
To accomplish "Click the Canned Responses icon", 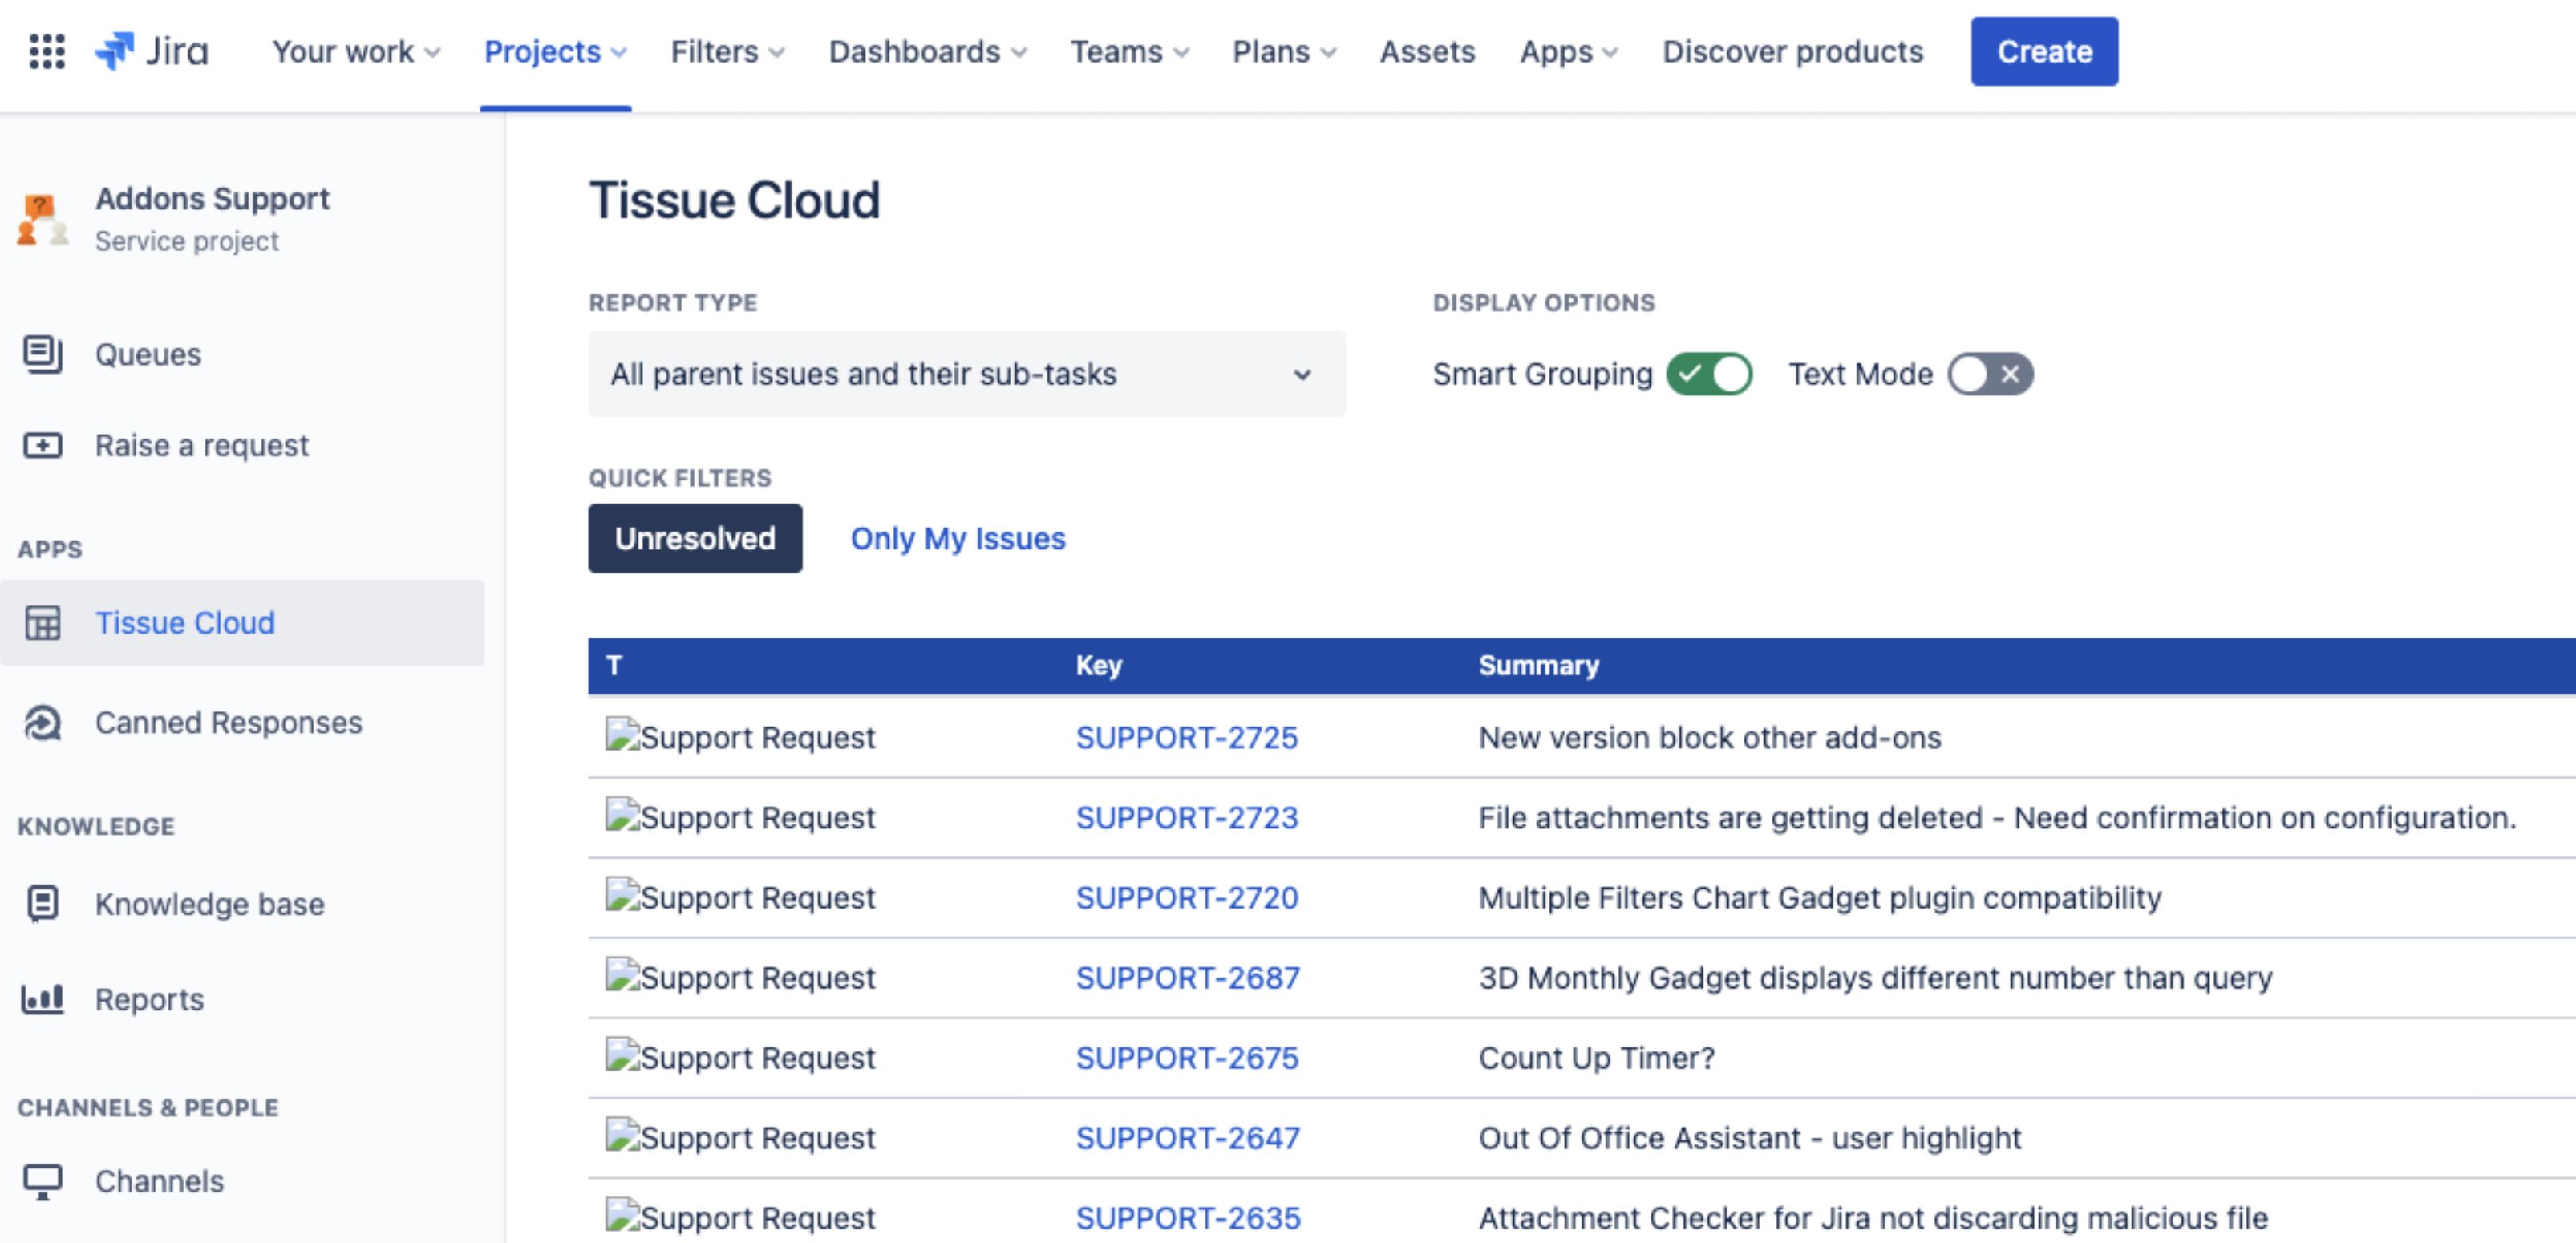I will pyautogui.click(x=43, y=722).
